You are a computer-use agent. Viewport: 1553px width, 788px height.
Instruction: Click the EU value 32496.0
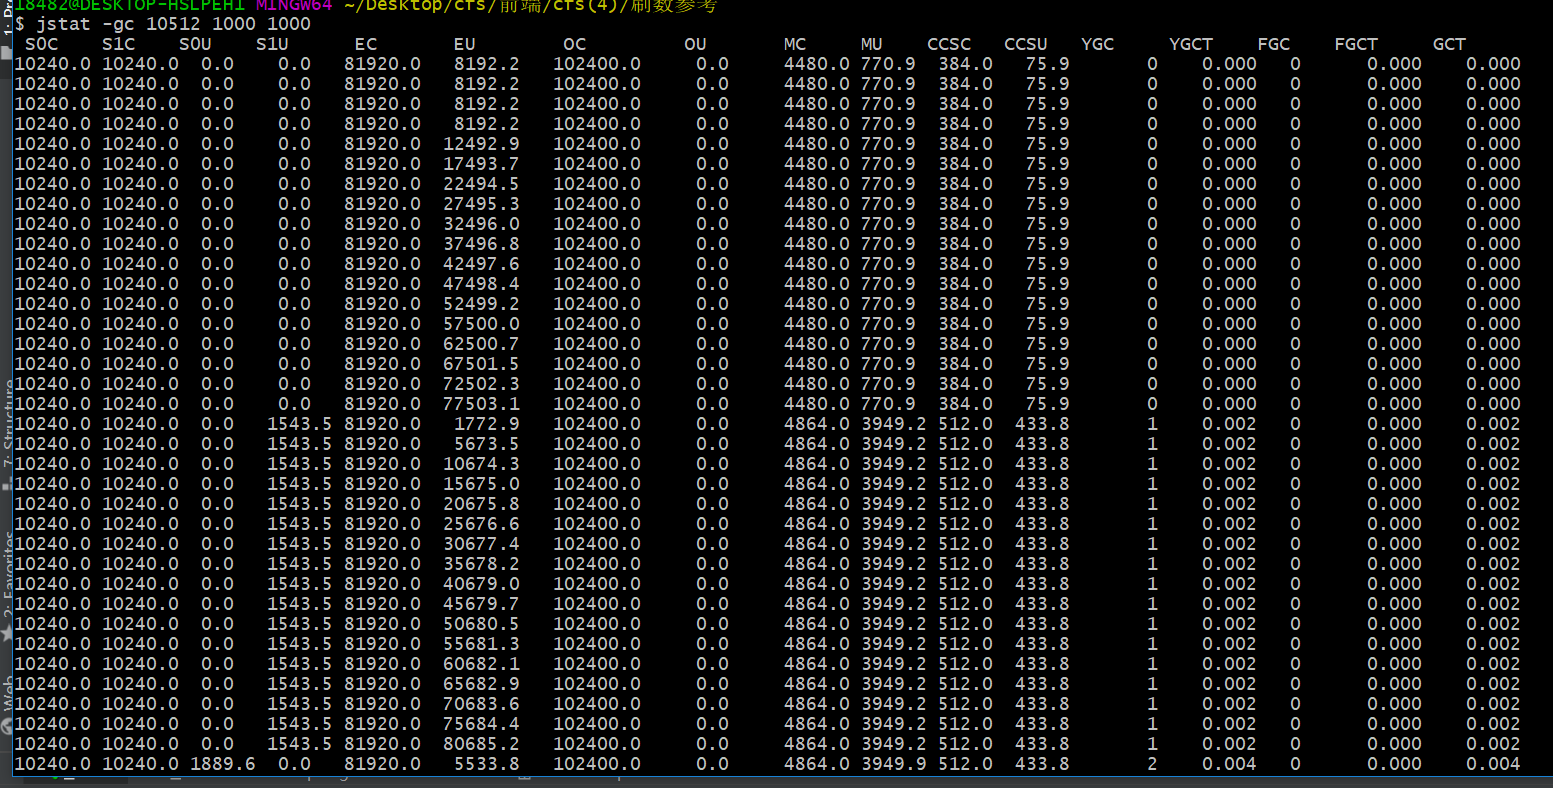point(482,224)
